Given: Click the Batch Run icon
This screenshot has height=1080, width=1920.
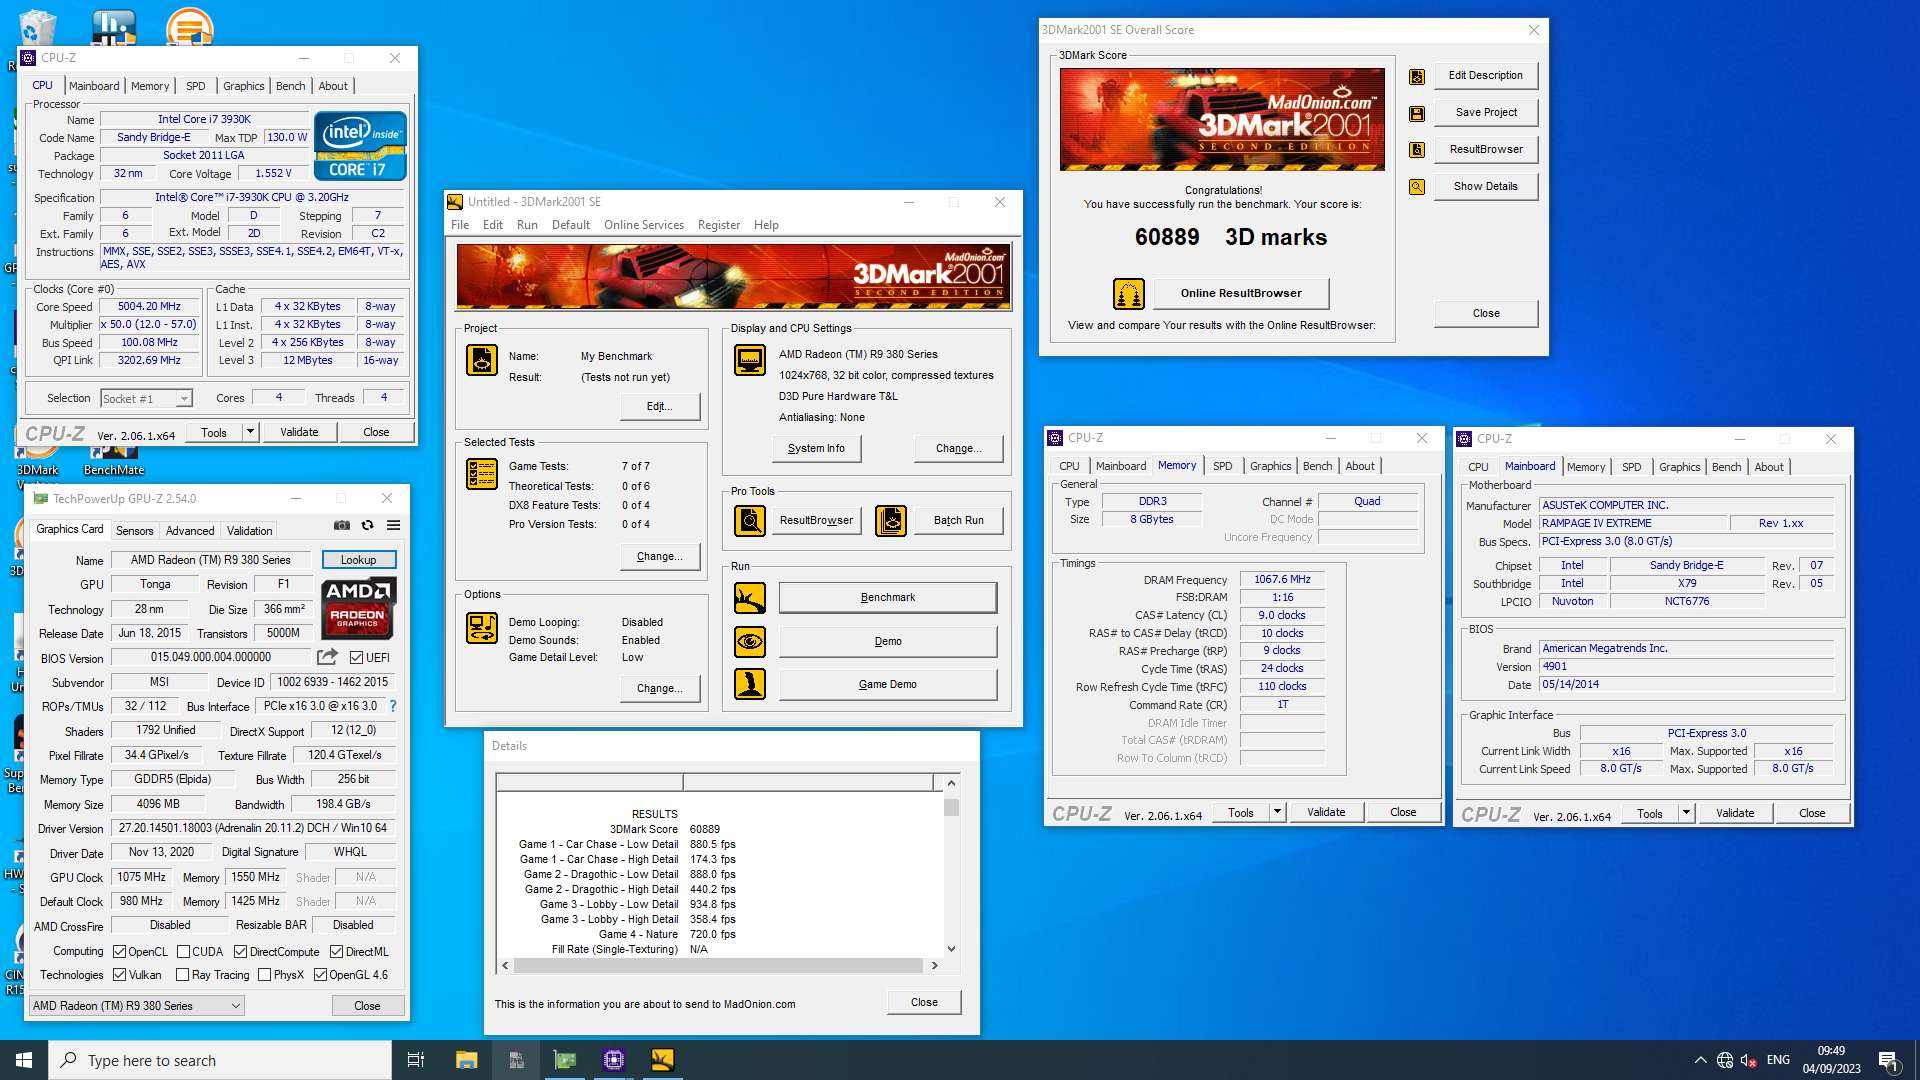Looking at the screenshot, I should click(x=891, y=521).
